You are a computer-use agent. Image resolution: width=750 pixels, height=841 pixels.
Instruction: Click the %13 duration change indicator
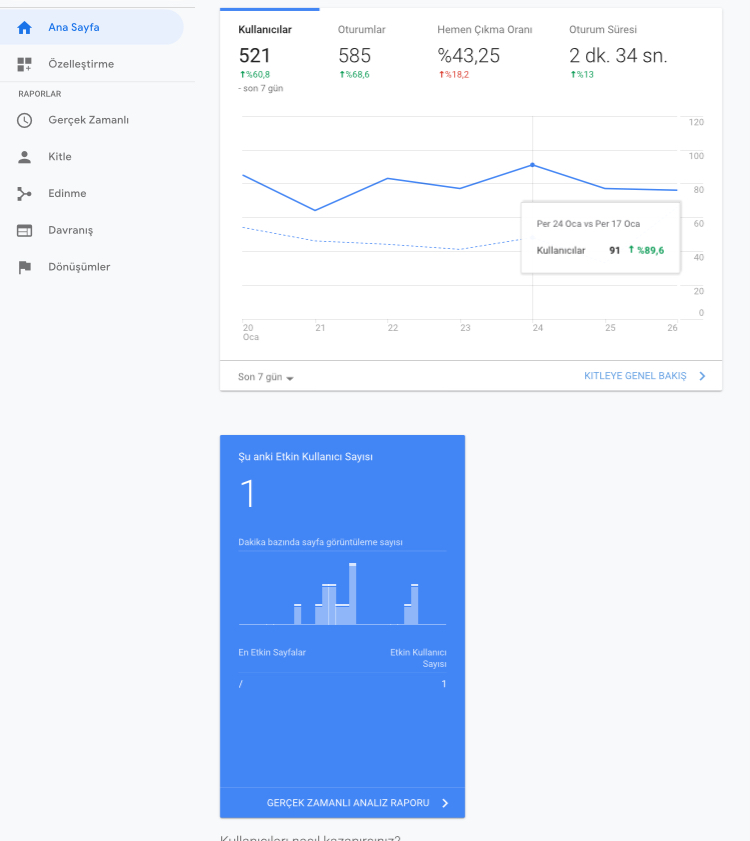pyautogui.click(x=582, y=75)
